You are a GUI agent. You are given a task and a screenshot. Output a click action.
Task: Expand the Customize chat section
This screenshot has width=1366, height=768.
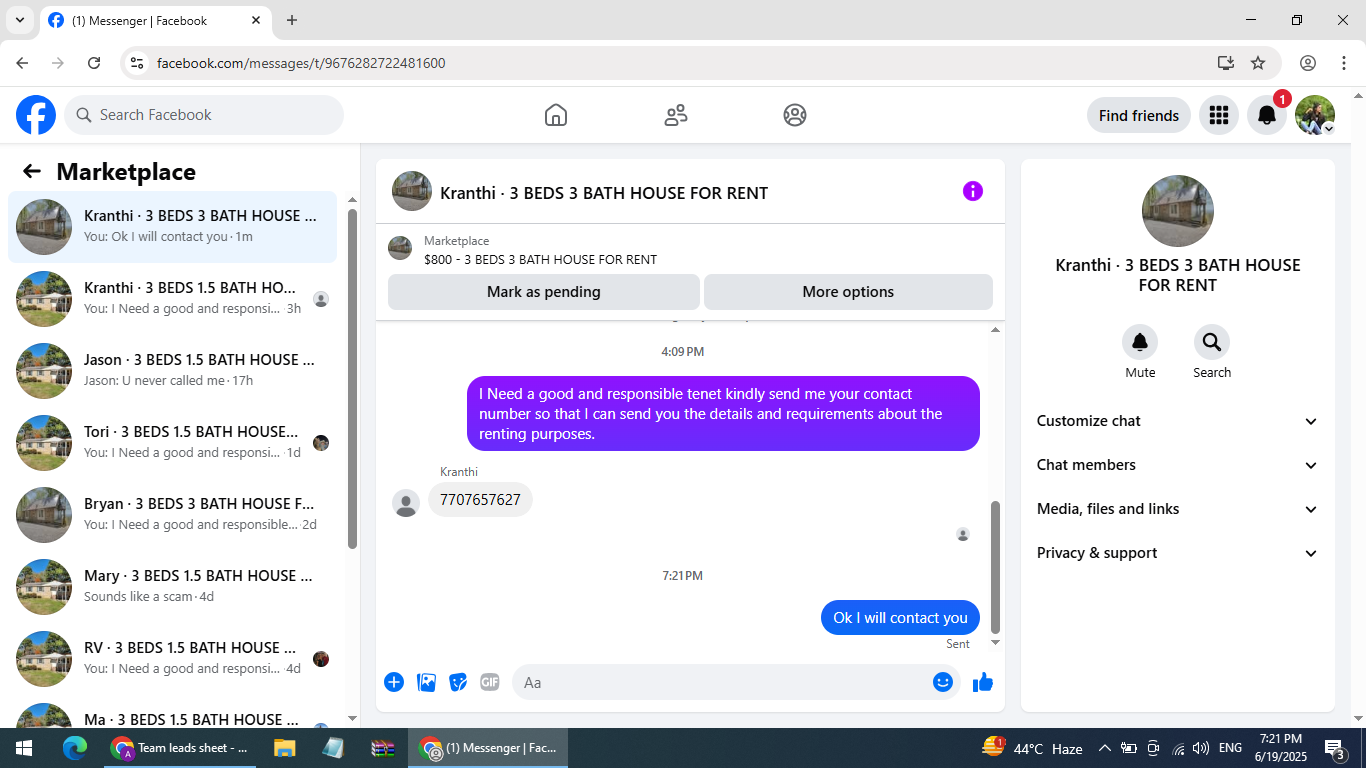[x=1178, y=421]
